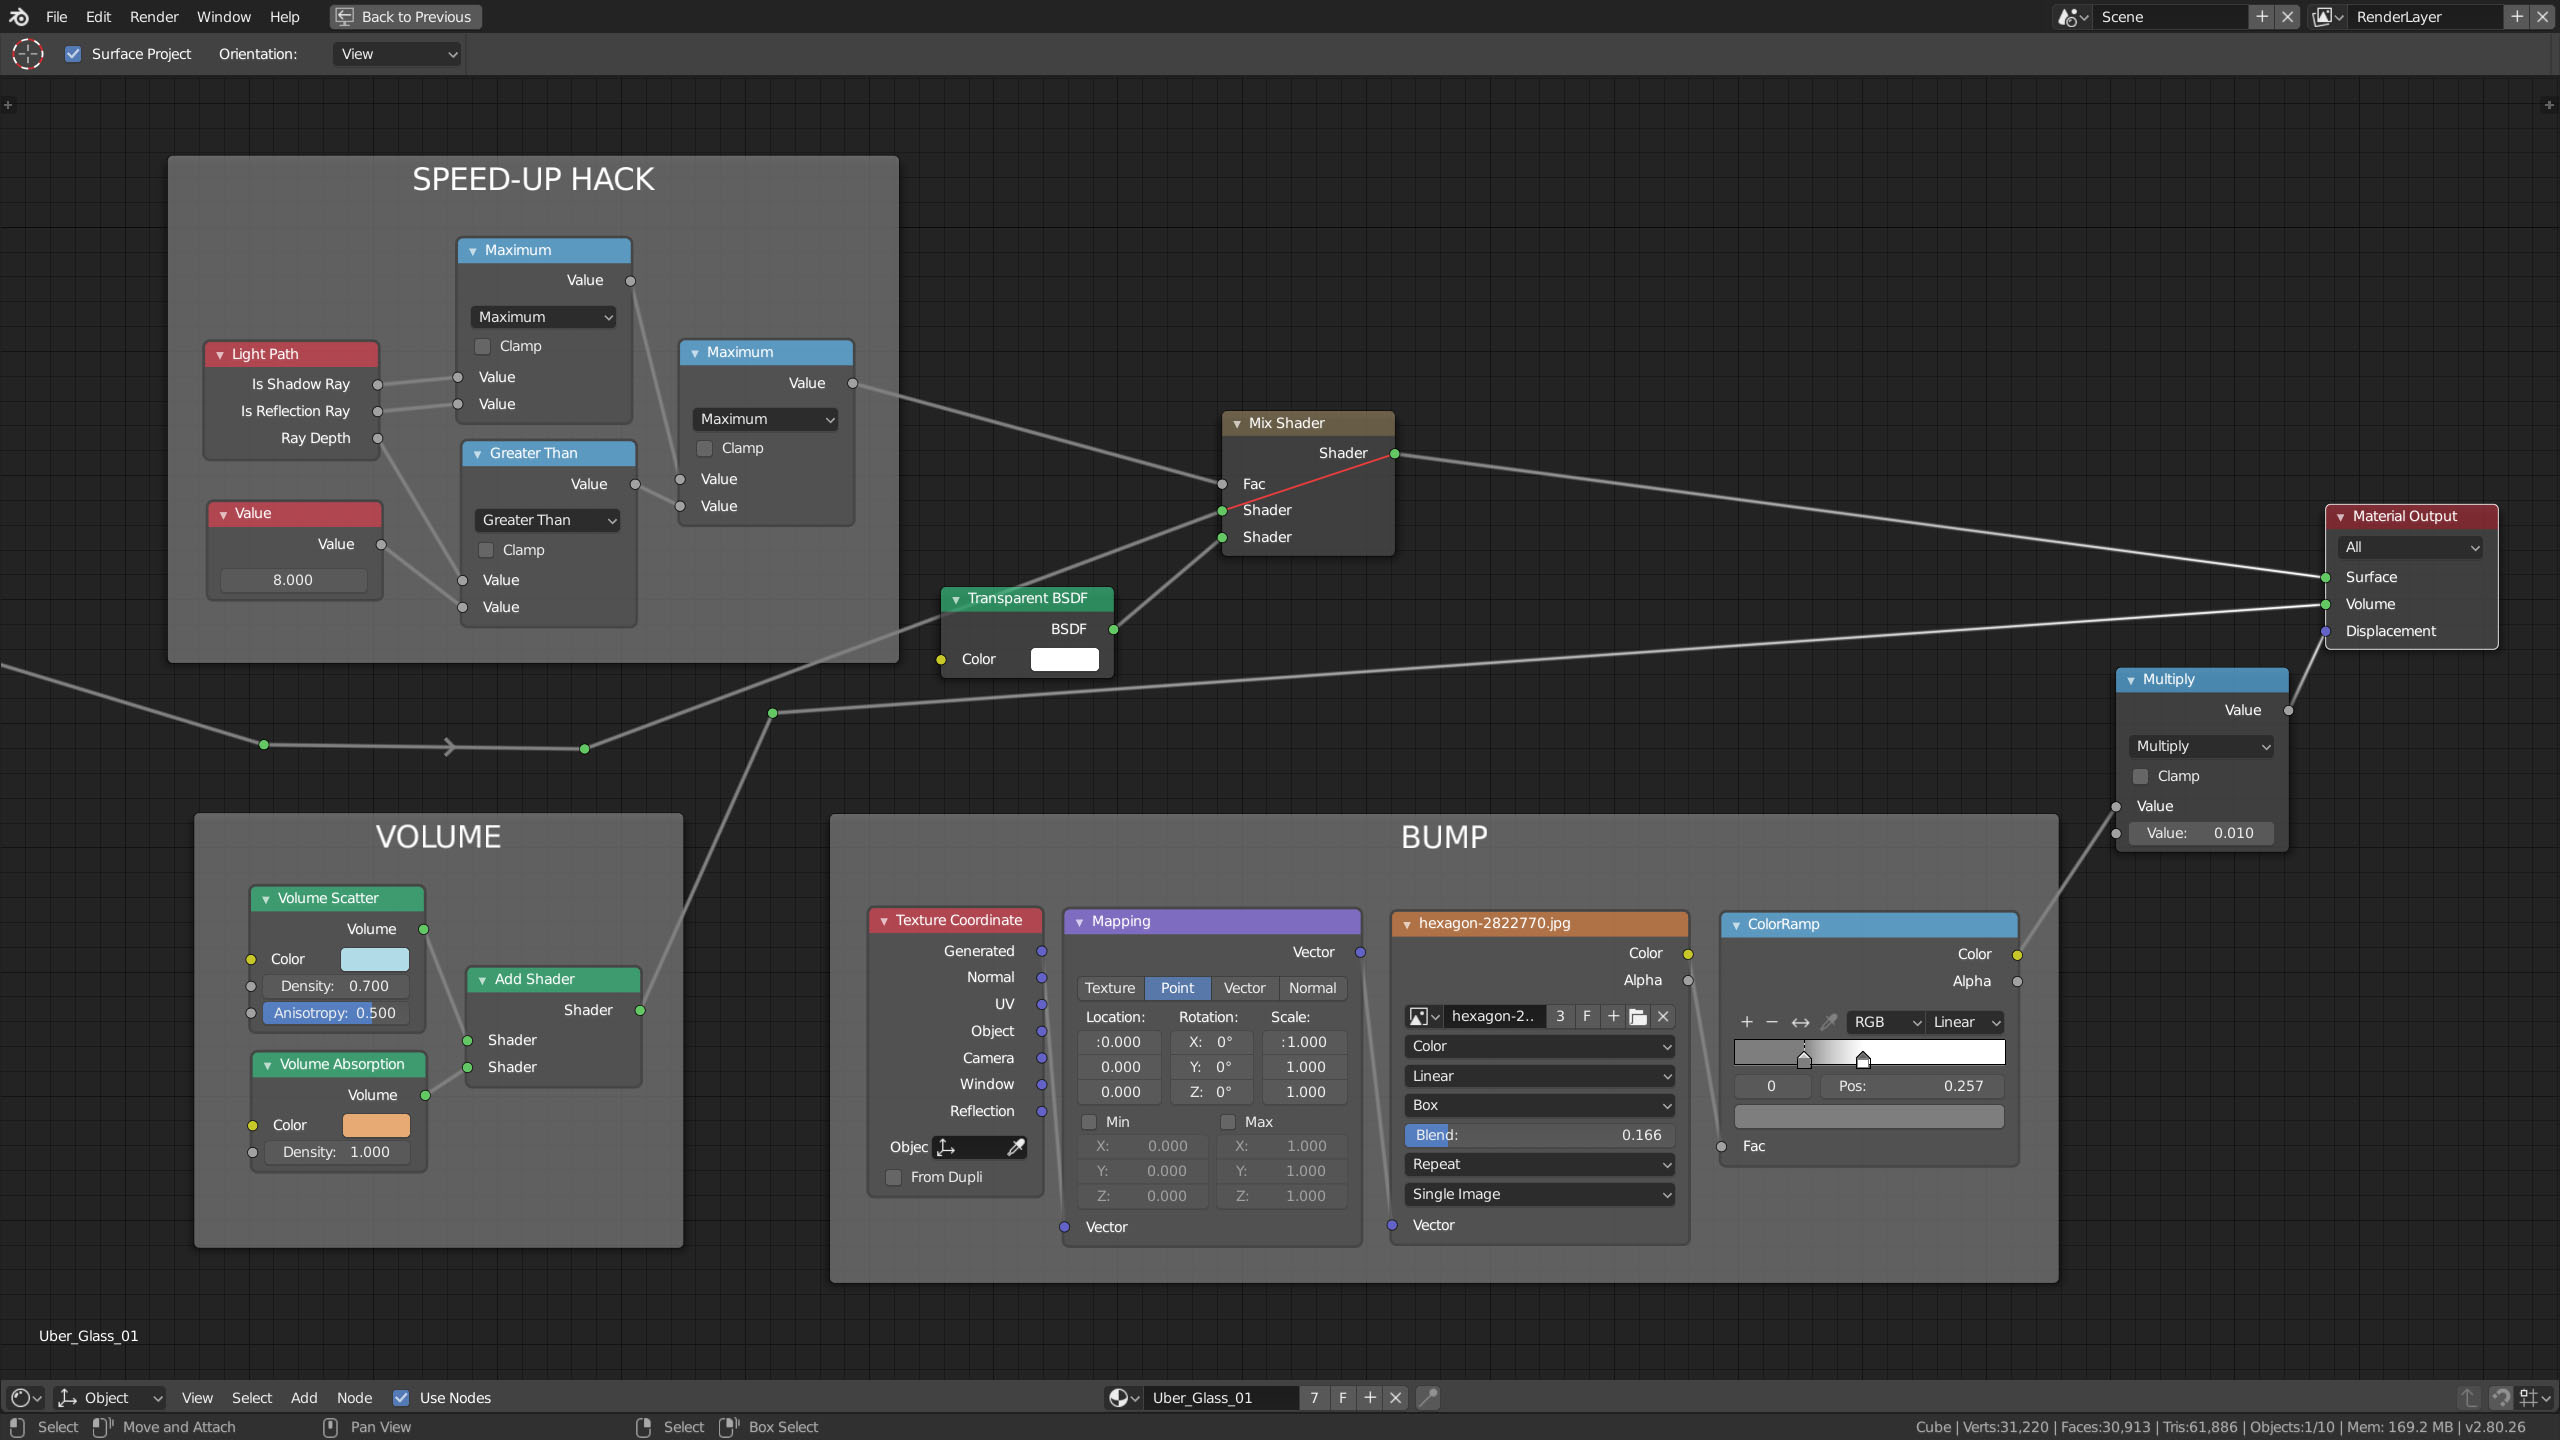Toggle the Clamp checkbox in Maximum node
The width and height of the screenshot is (2560, 1440).
[484, 345]
